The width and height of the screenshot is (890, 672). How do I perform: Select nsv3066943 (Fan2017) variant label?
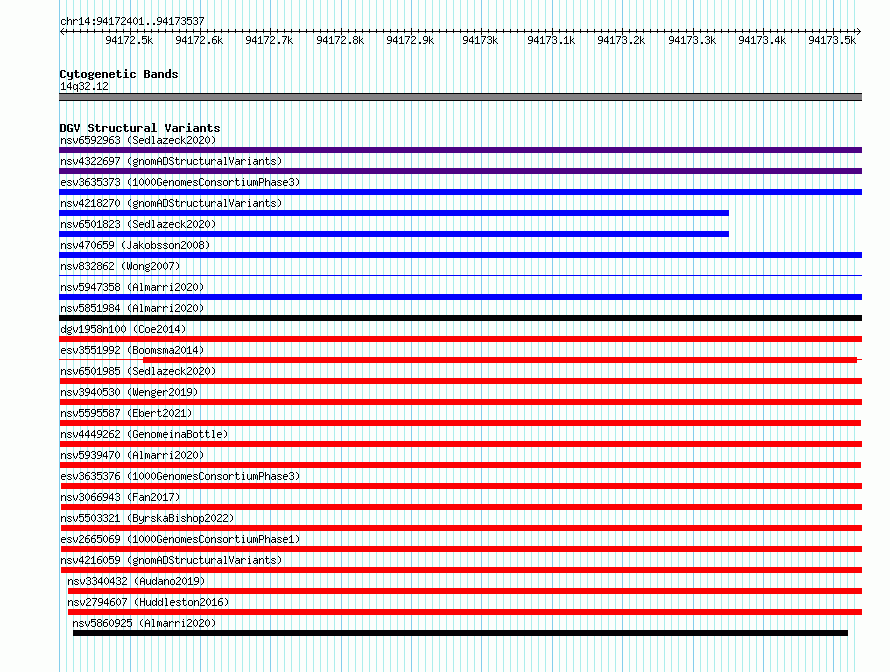coord(120,497)
